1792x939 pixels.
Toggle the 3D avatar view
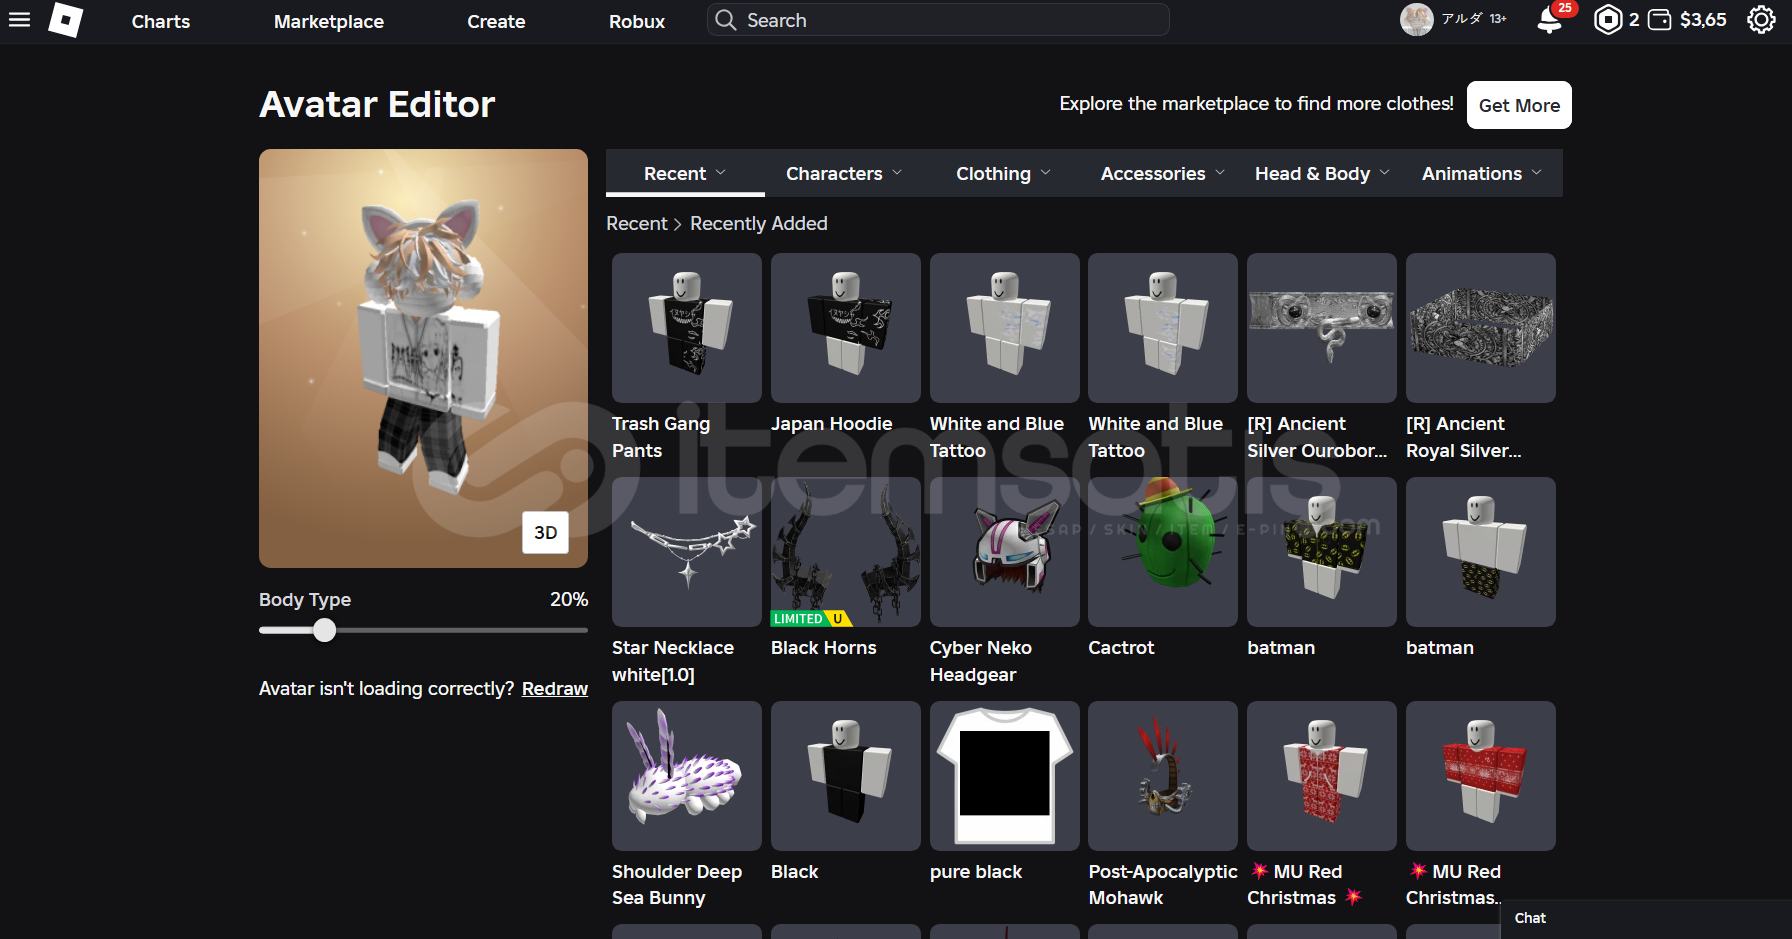[x=546, y=533]
